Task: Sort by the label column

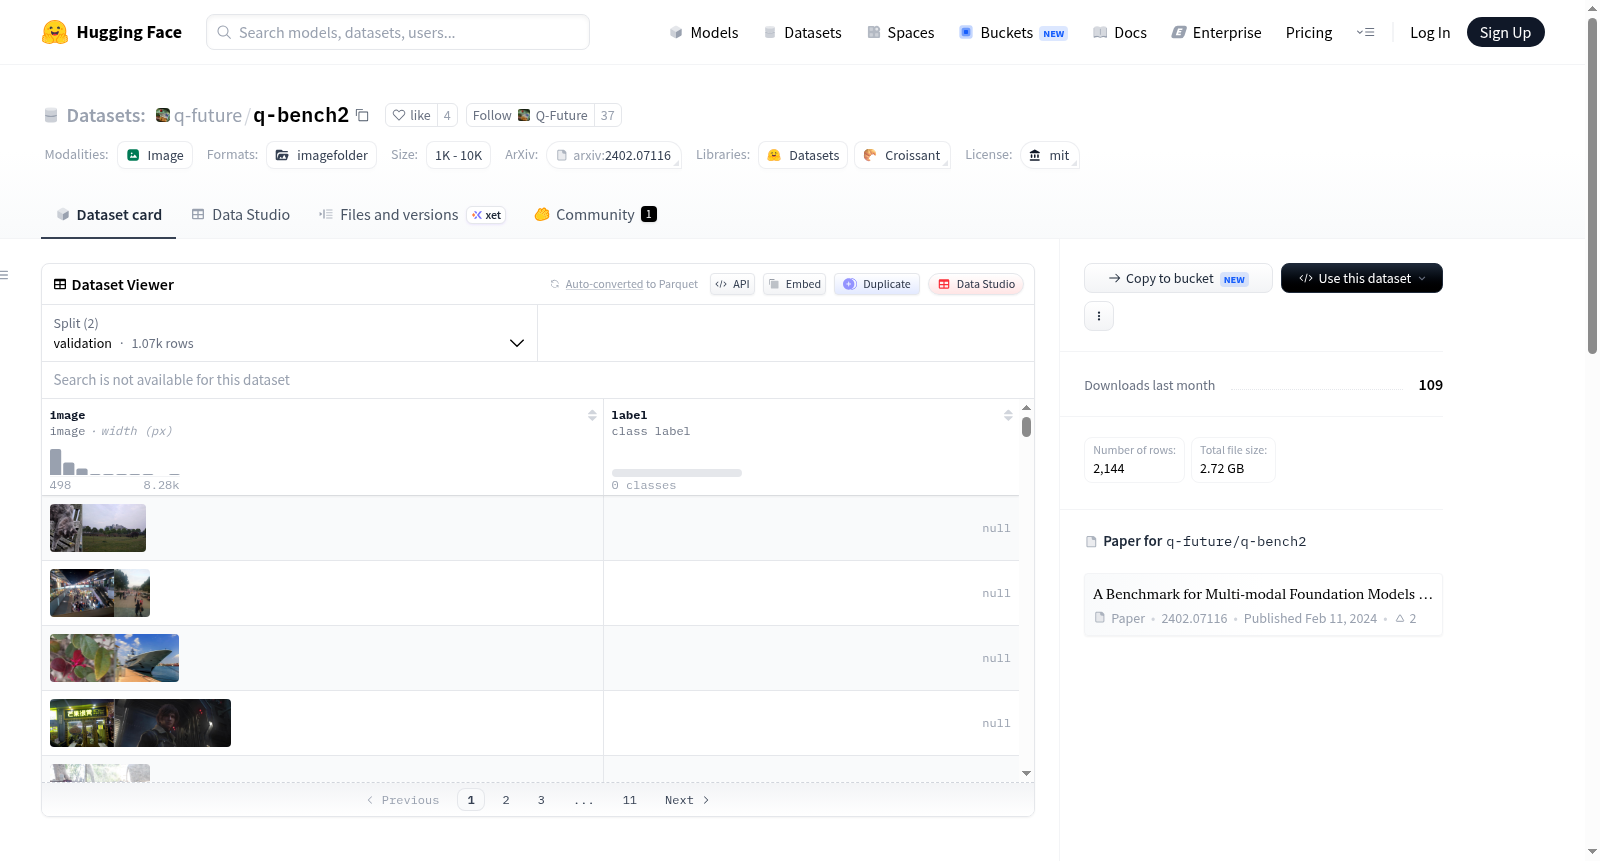Action: (1008, 415)
